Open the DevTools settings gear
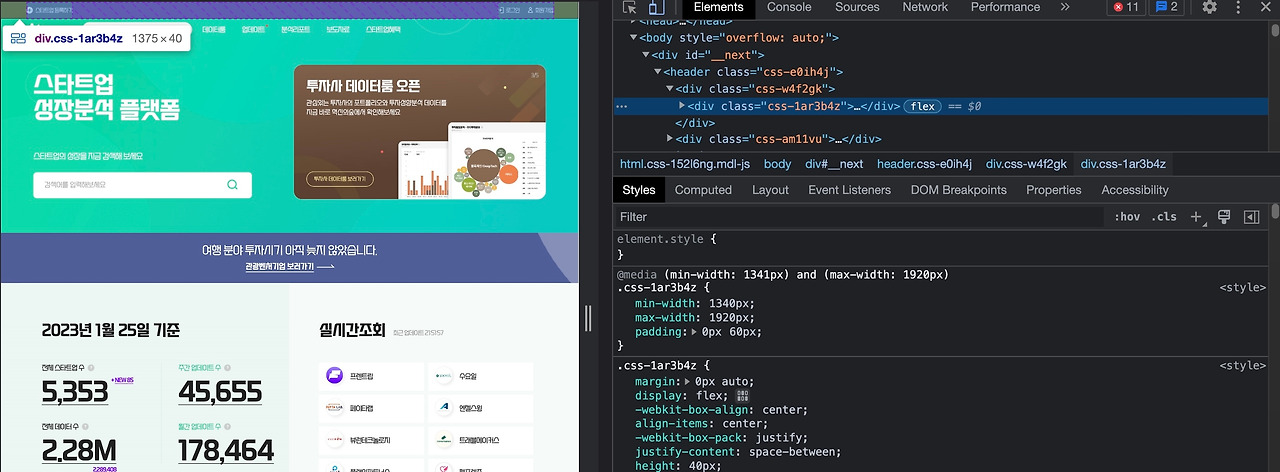Viewport: 1280px width, 472px height. [1210, 7]
